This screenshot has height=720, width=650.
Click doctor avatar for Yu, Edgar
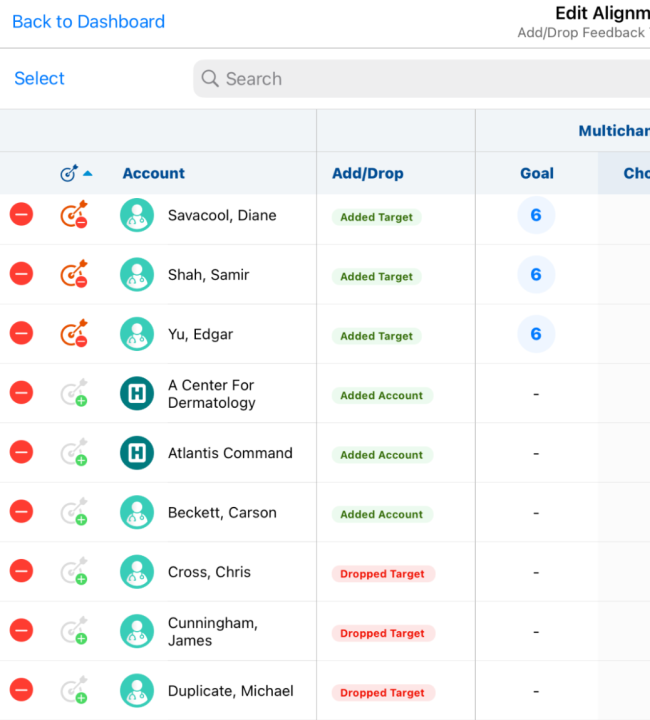pos(137,334)
